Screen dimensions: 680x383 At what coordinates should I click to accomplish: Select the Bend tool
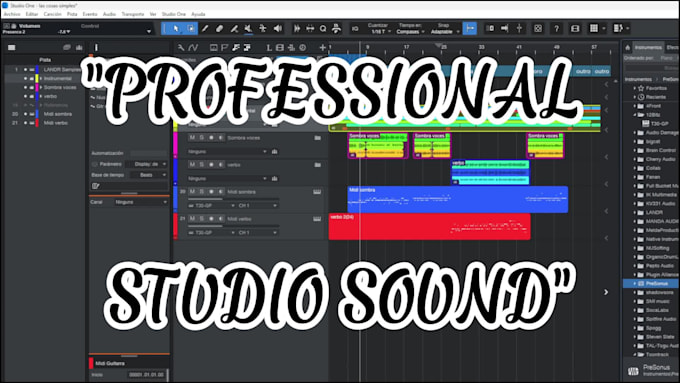pyautogui.click(x=263, y=29)
